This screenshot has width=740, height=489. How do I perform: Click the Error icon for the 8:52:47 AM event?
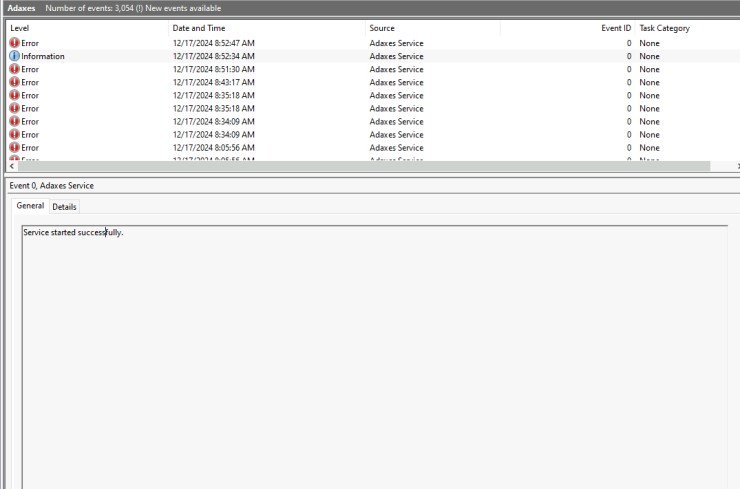[15, 43]
